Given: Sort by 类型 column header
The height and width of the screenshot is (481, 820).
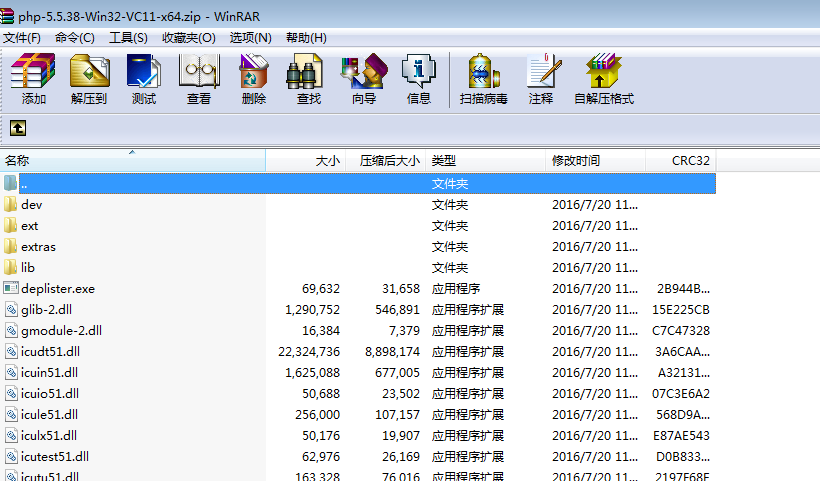Looking at the screenshot, I should (486, 161).
